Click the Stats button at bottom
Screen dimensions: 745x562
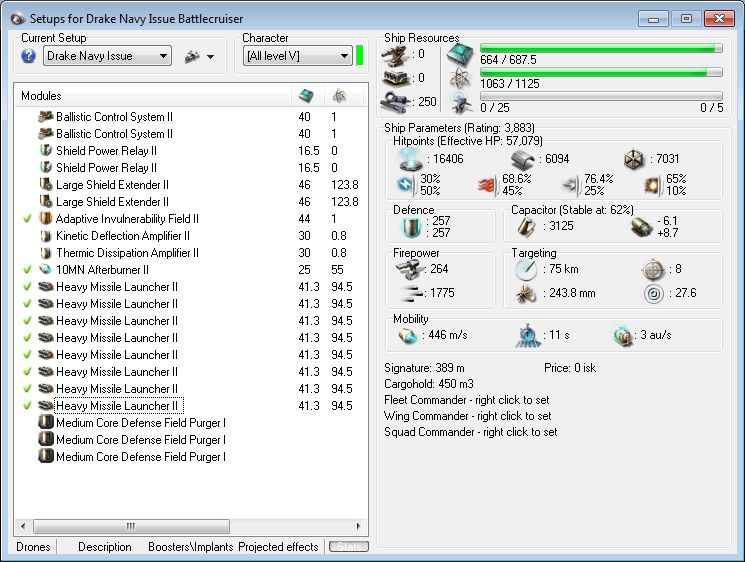pyautogui.click(x=349, y=547)
